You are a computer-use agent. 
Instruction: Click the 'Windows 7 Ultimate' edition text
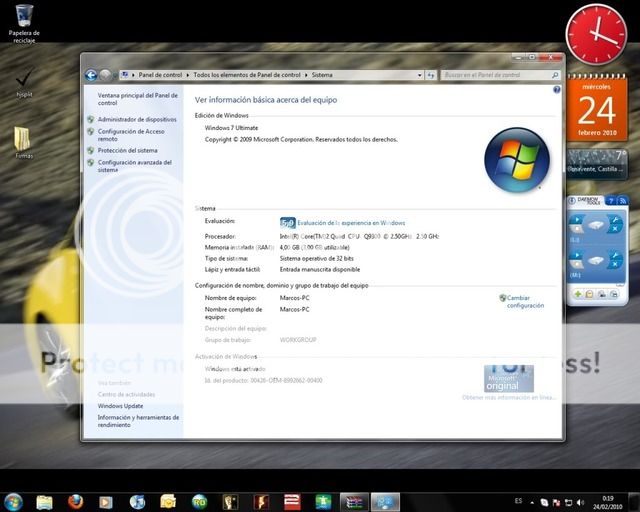click(231, 128)
